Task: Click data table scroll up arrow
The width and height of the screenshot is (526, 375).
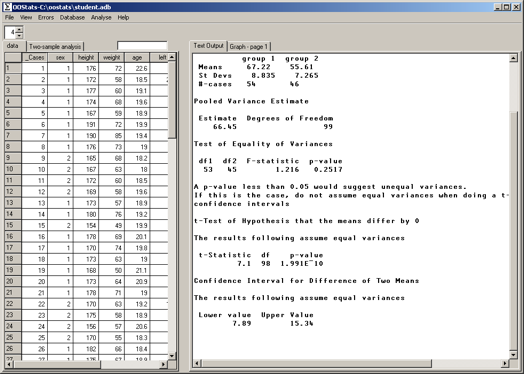Action: coord(172,57)
